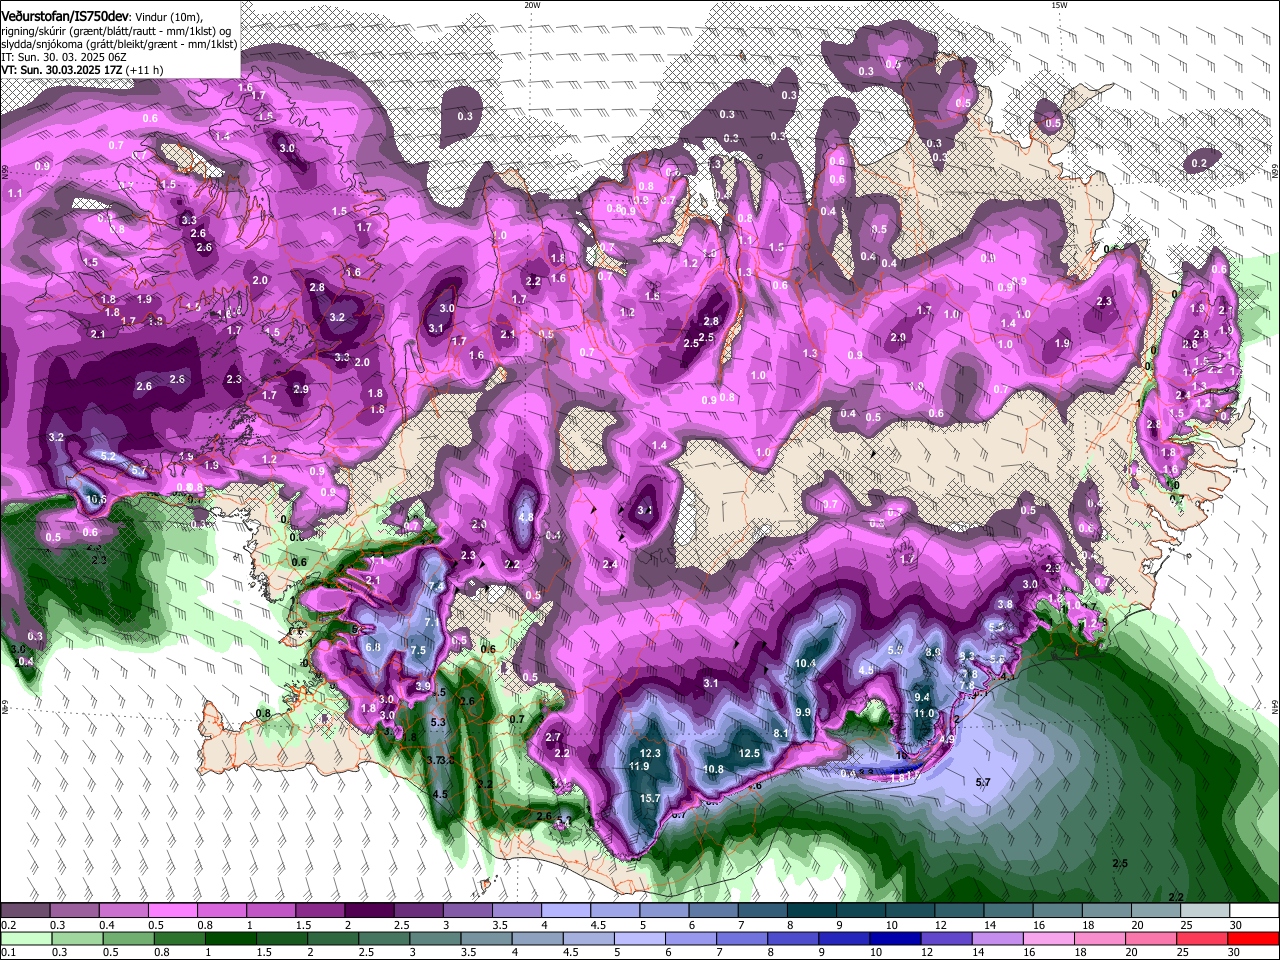Click the top-row legend swatch between 20 and 25
1280x960 pixels.
tap(1155, 911)
